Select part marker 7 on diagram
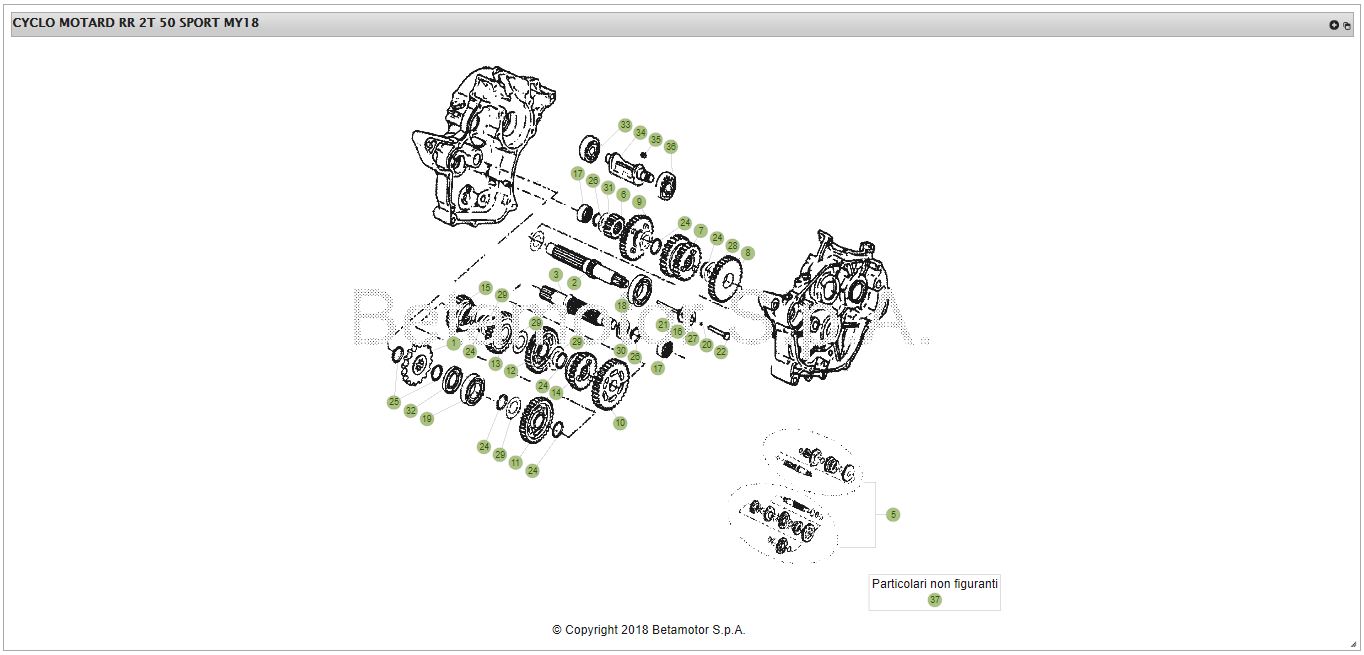The image size is (1364, 655). pyautogui.click(x=700, y=230)
